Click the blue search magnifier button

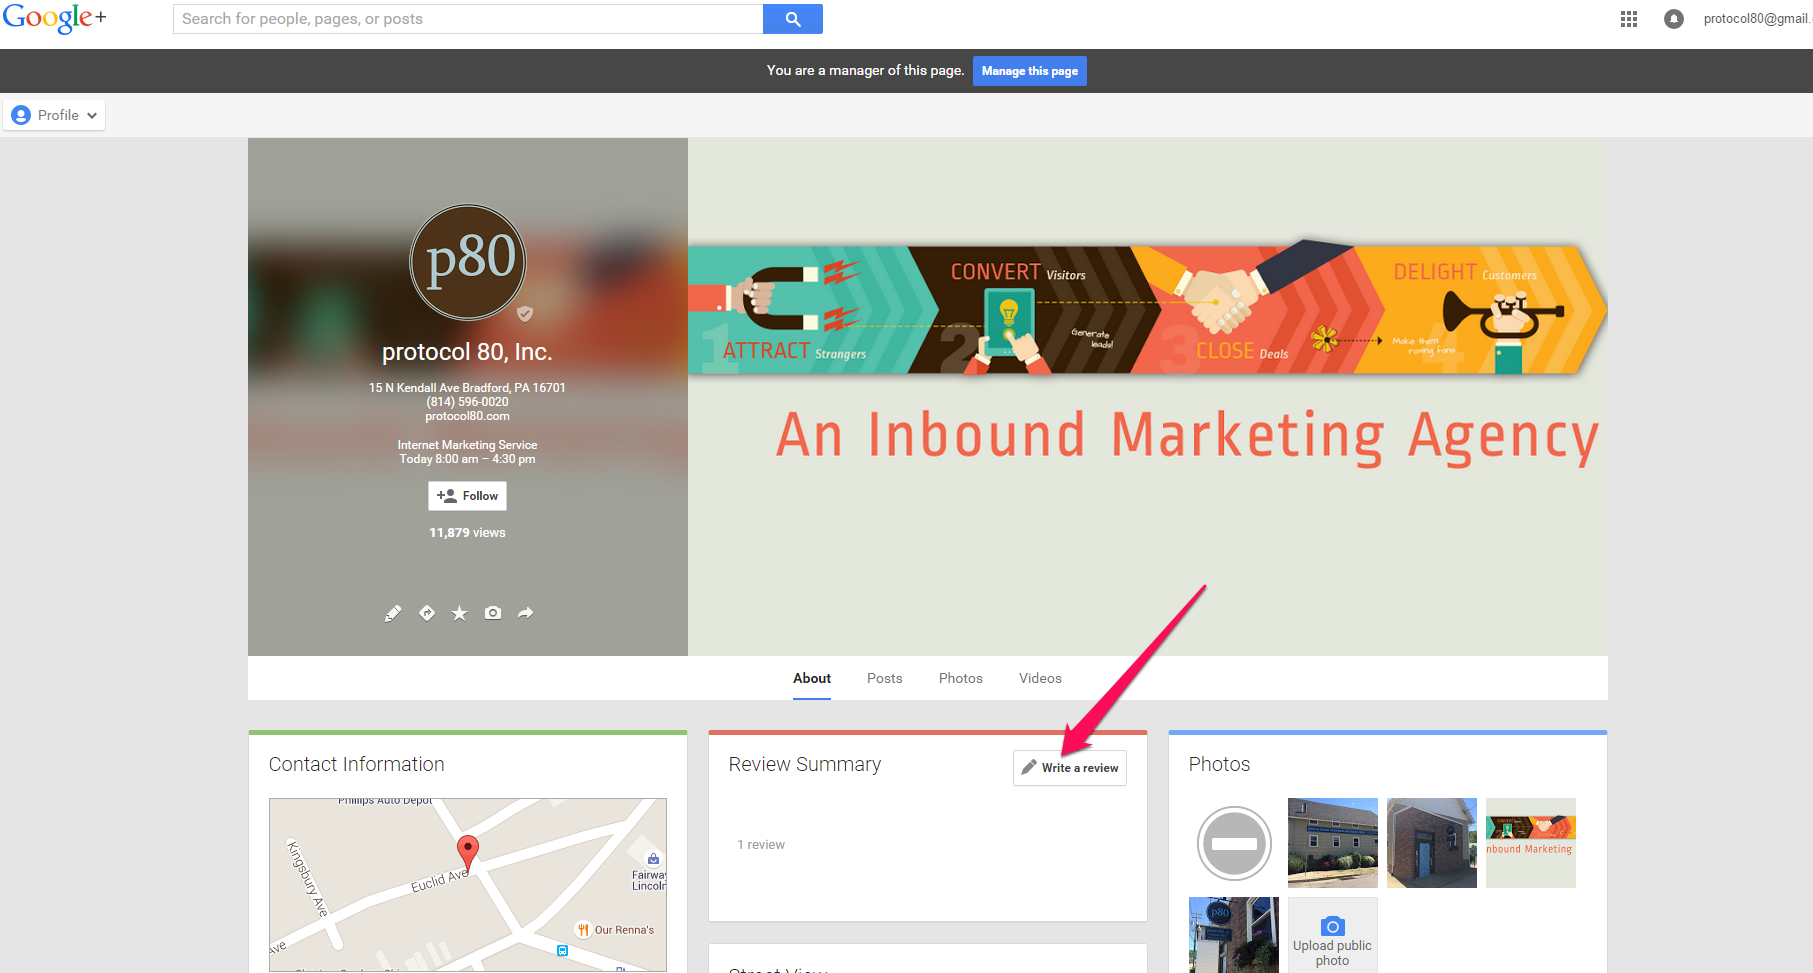pyautogui.click(x=792, y=19)
